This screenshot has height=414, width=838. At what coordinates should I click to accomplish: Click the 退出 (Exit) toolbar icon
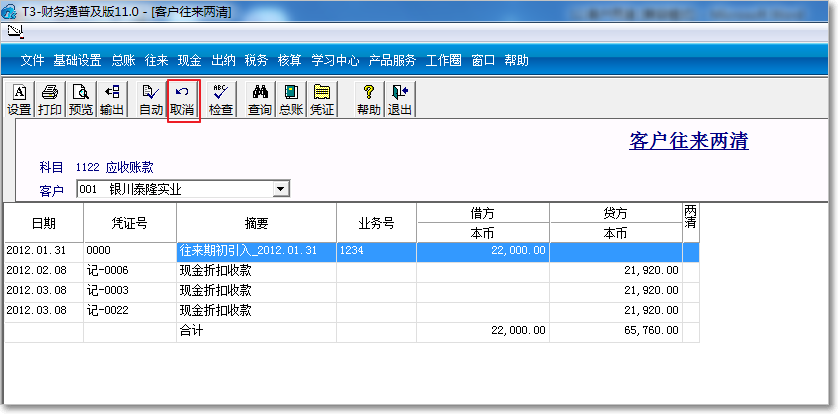coord(400,100)
